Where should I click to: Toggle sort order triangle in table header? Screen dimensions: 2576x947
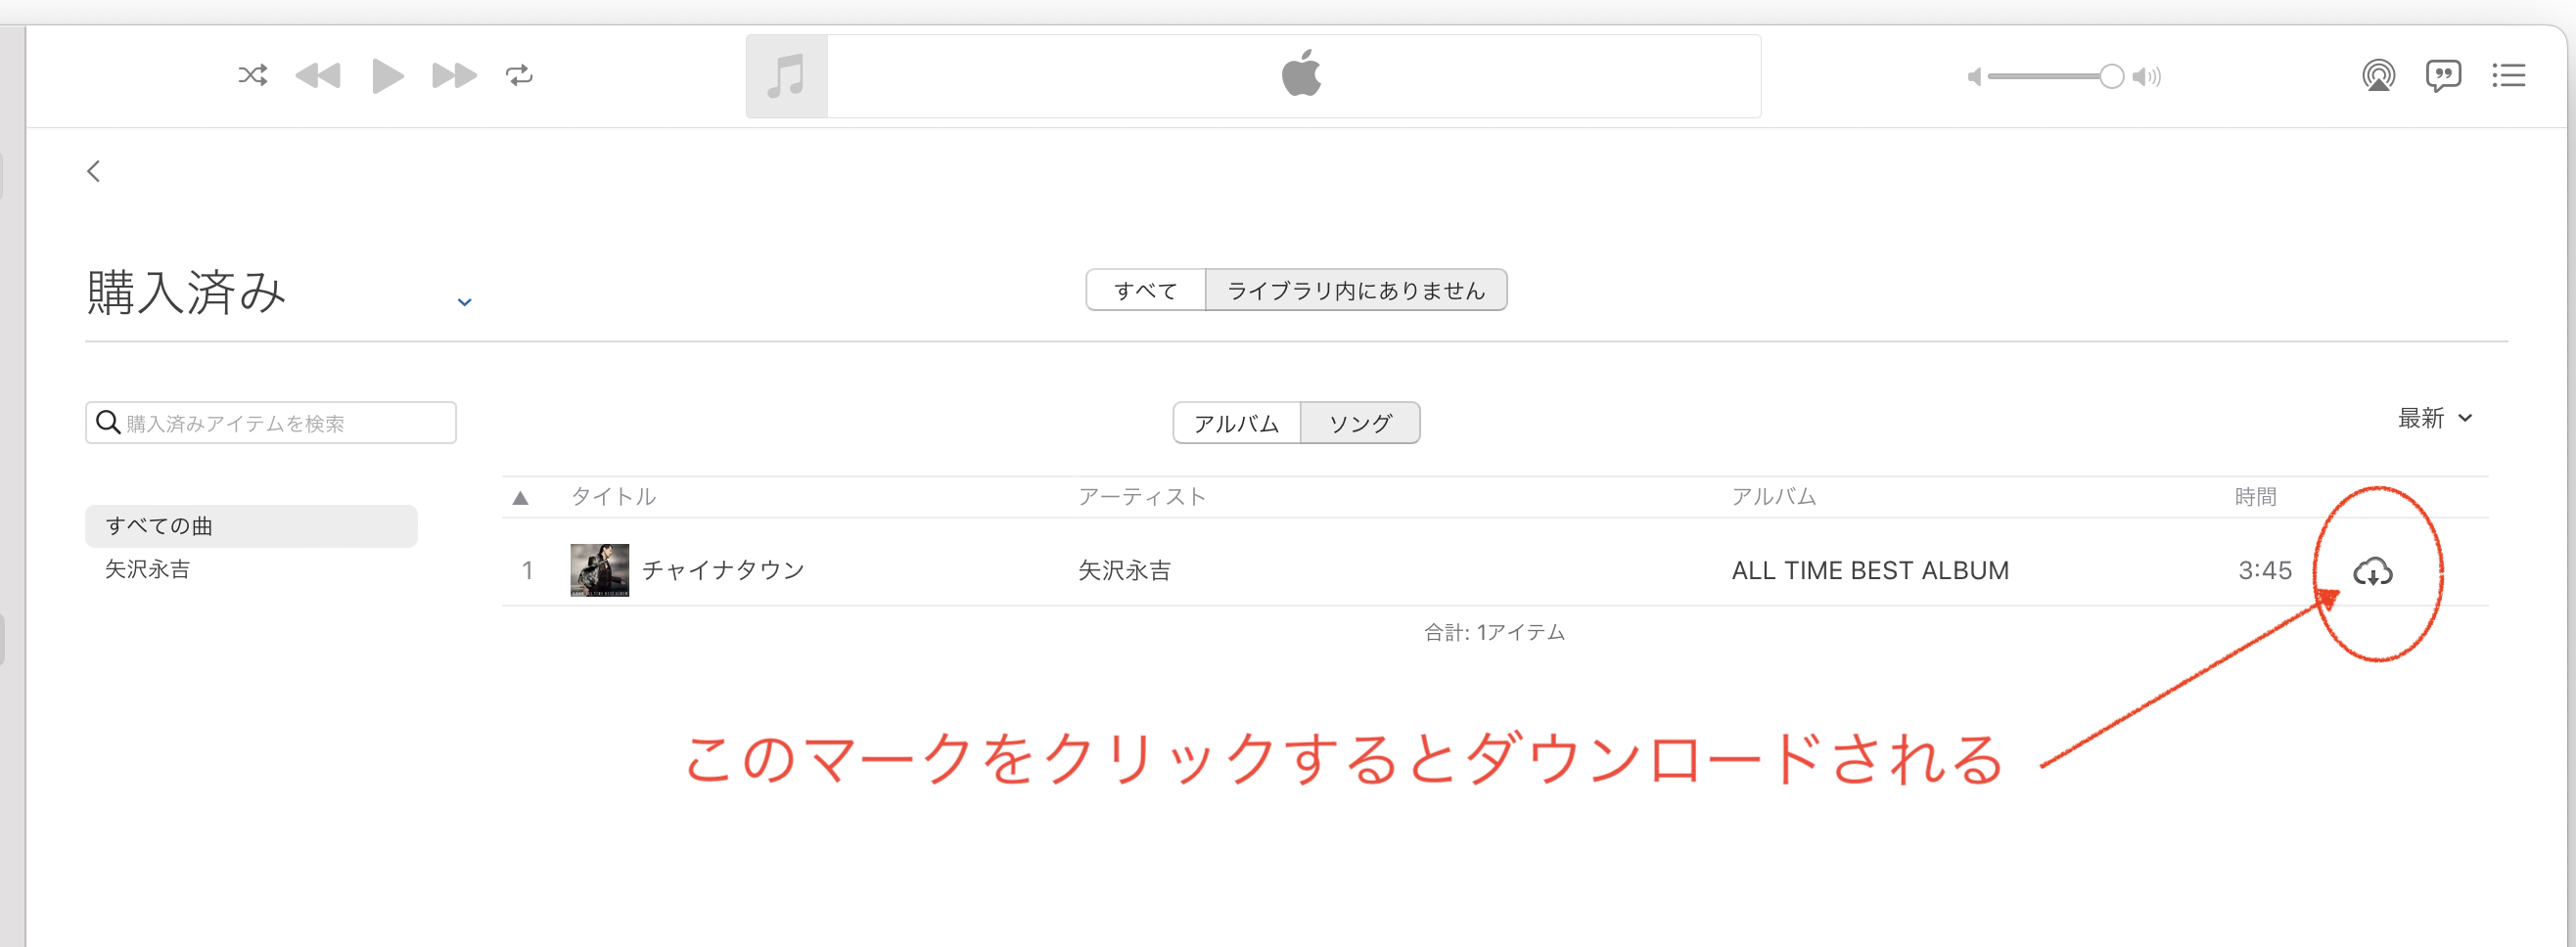point(520,497)
